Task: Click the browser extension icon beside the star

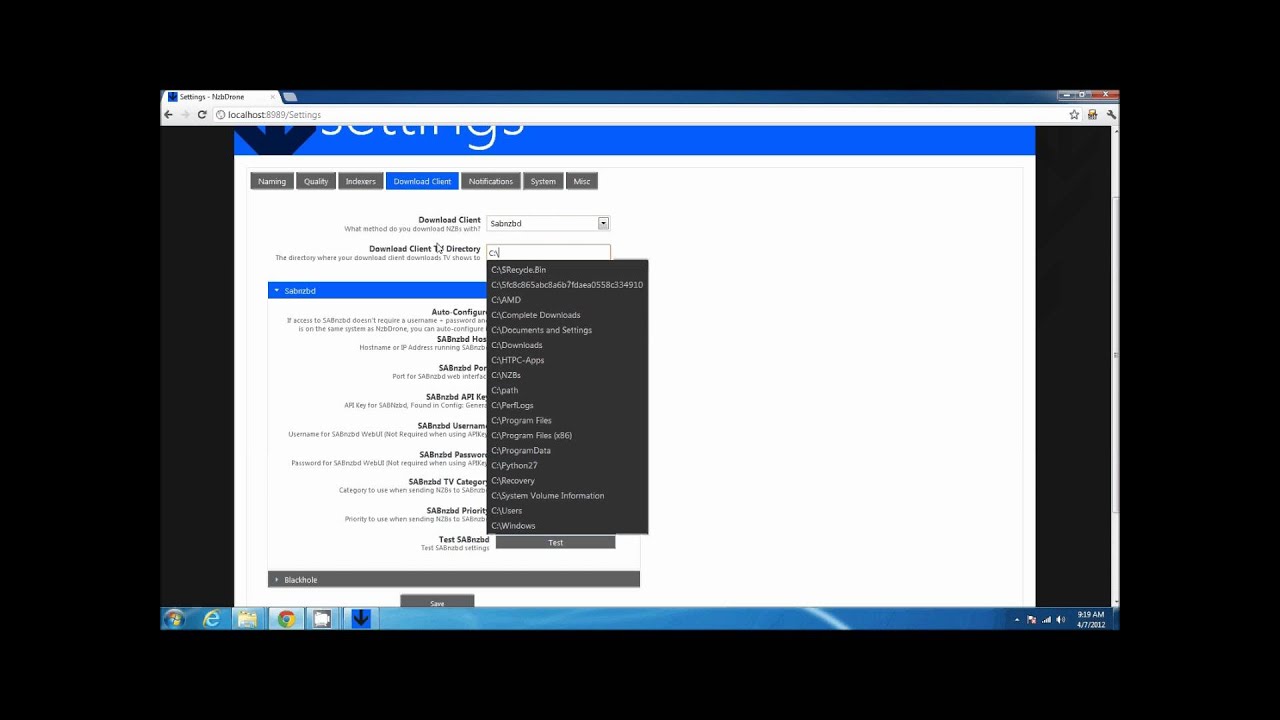Action: pos(1092,115)
